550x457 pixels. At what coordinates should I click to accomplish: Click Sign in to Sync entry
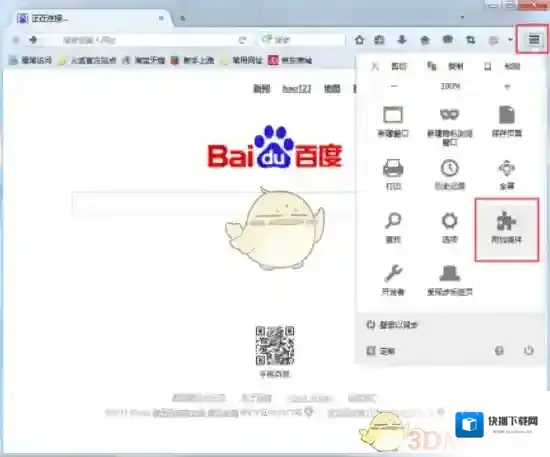(392, 325)
